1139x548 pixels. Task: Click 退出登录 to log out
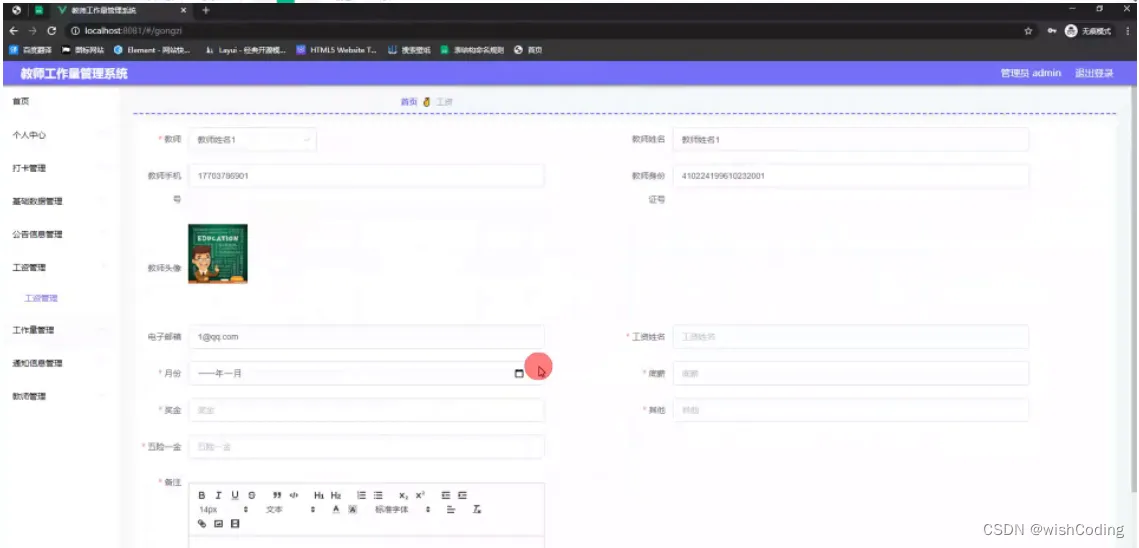[1094, 73]
